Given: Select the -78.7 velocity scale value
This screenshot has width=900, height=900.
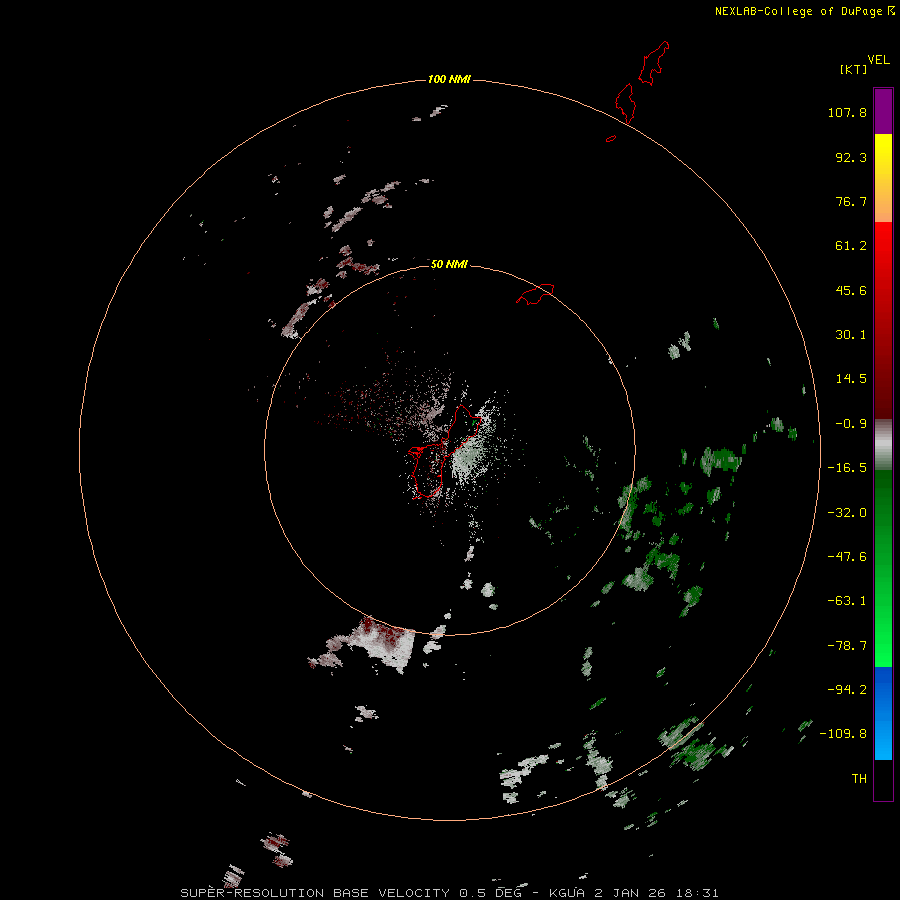Looking at the screenshot, I should click(x=847, y=646).
